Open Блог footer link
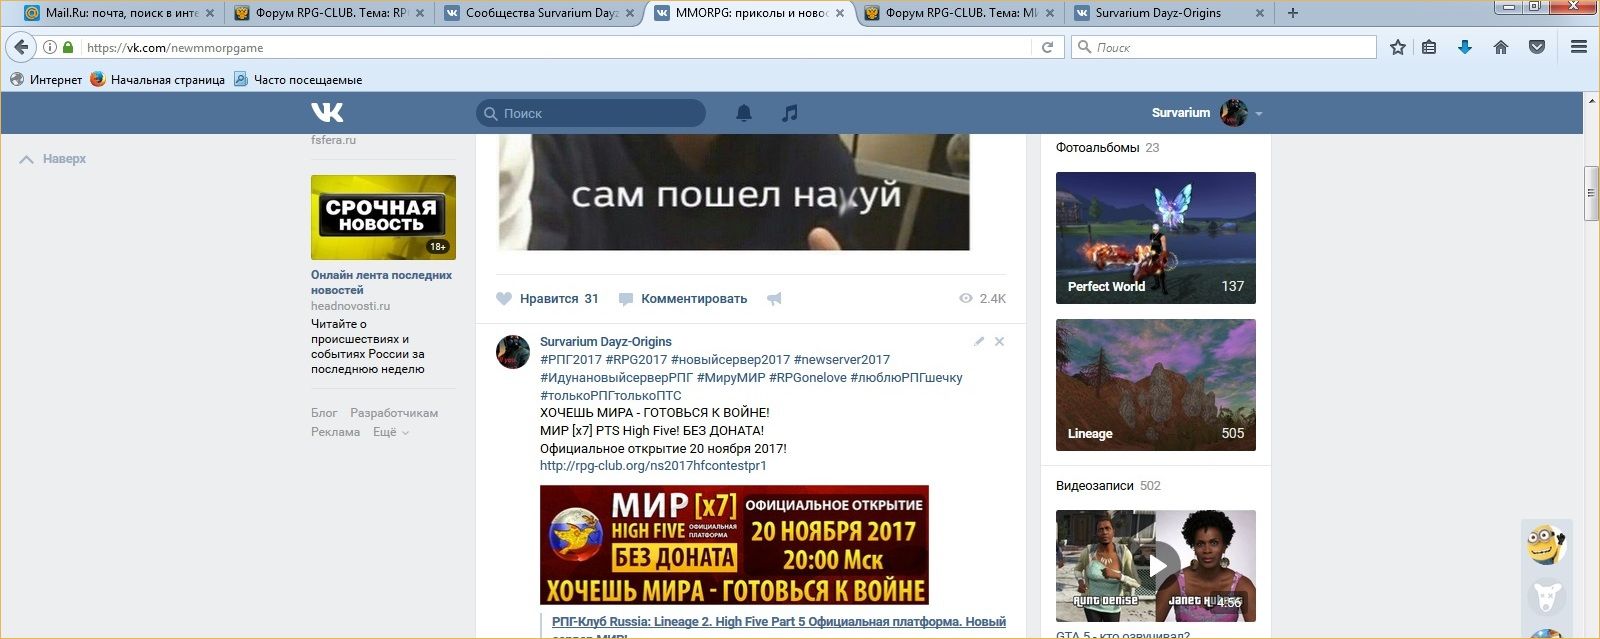Screen dimensions: 1600x639 tap(324, 413)
